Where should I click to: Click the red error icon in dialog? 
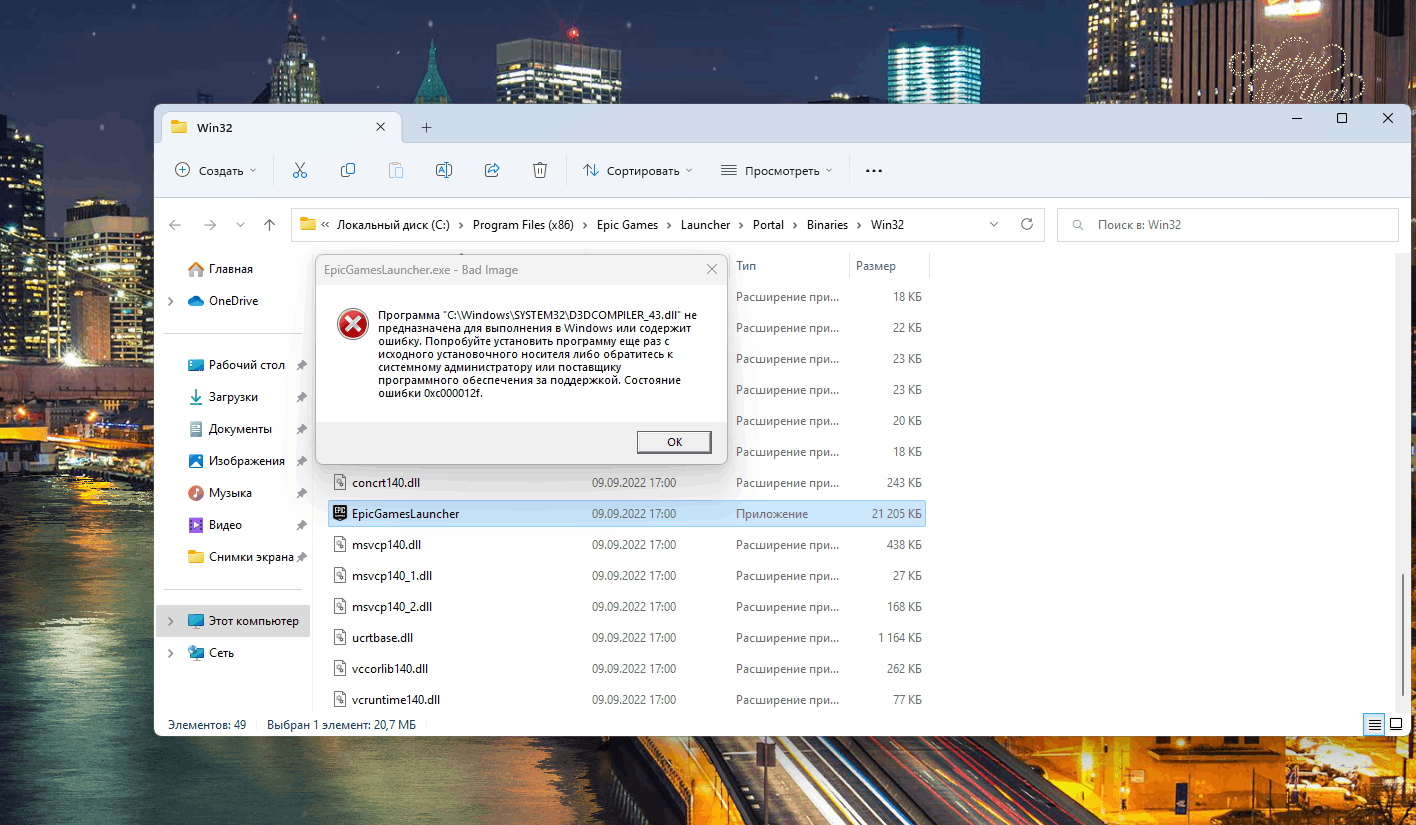[352, 324]
